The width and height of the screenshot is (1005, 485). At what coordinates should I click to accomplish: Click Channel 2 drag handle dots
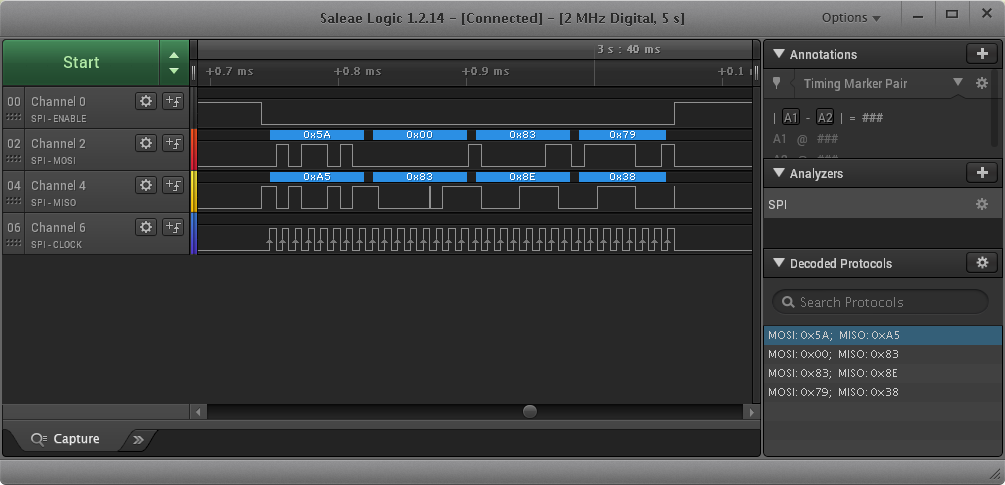coord(13,160)
